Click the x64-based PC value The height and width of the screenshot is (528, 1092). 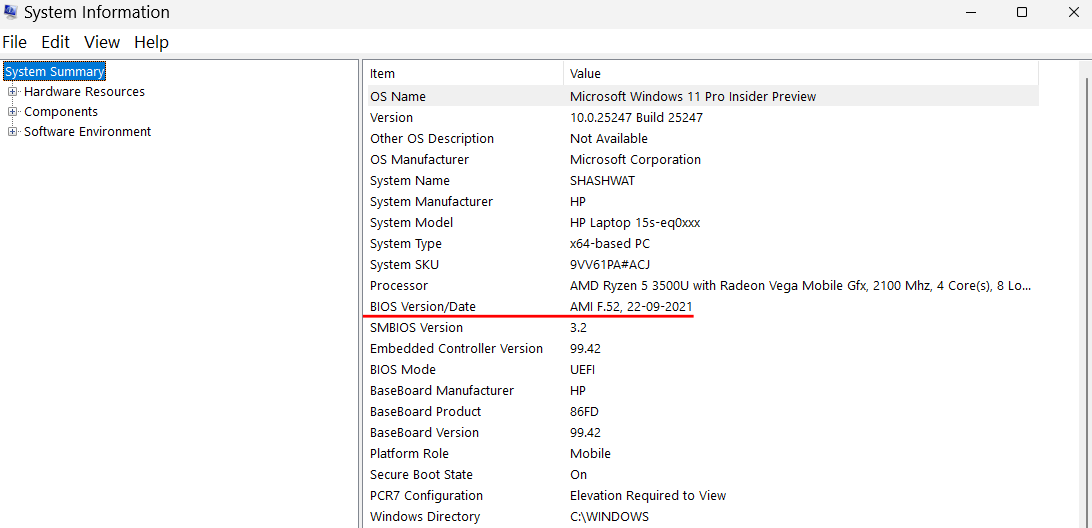(610, 244)
